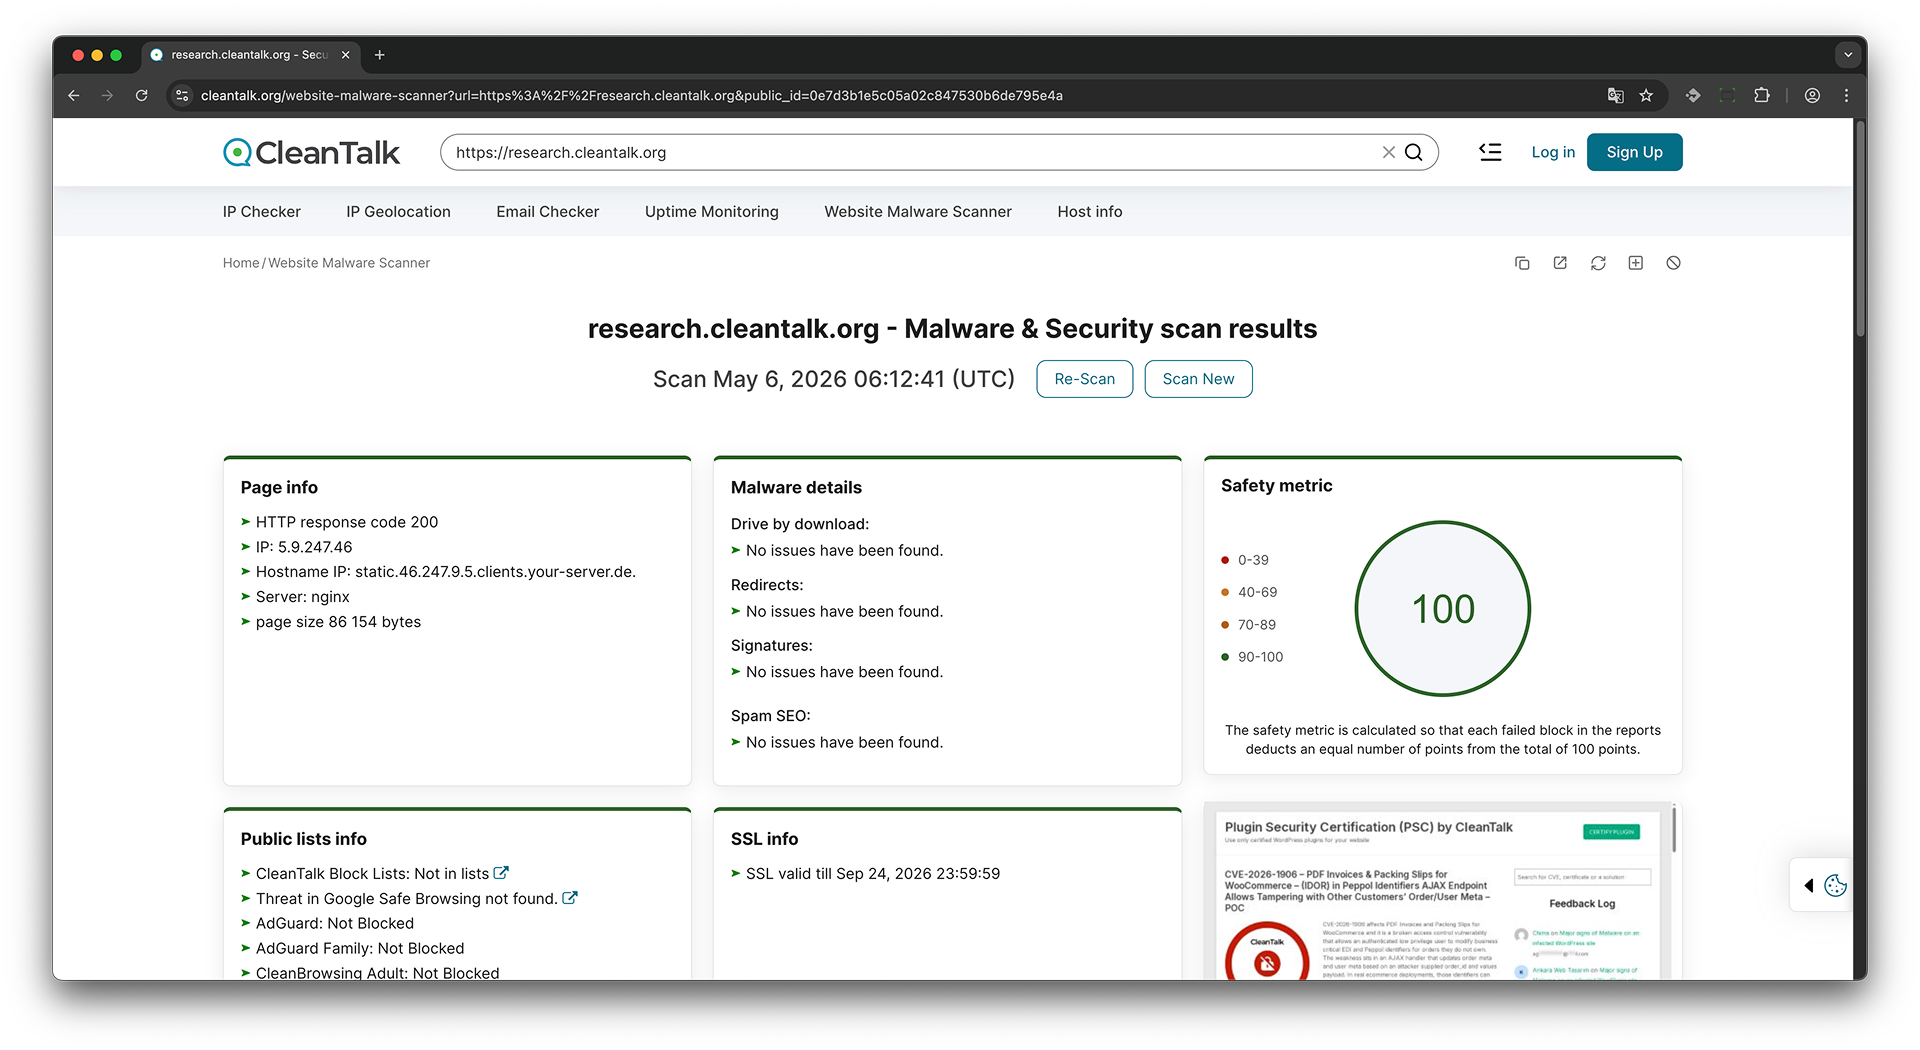Open Uptime Monitoring menu item

tap(712, 211)
